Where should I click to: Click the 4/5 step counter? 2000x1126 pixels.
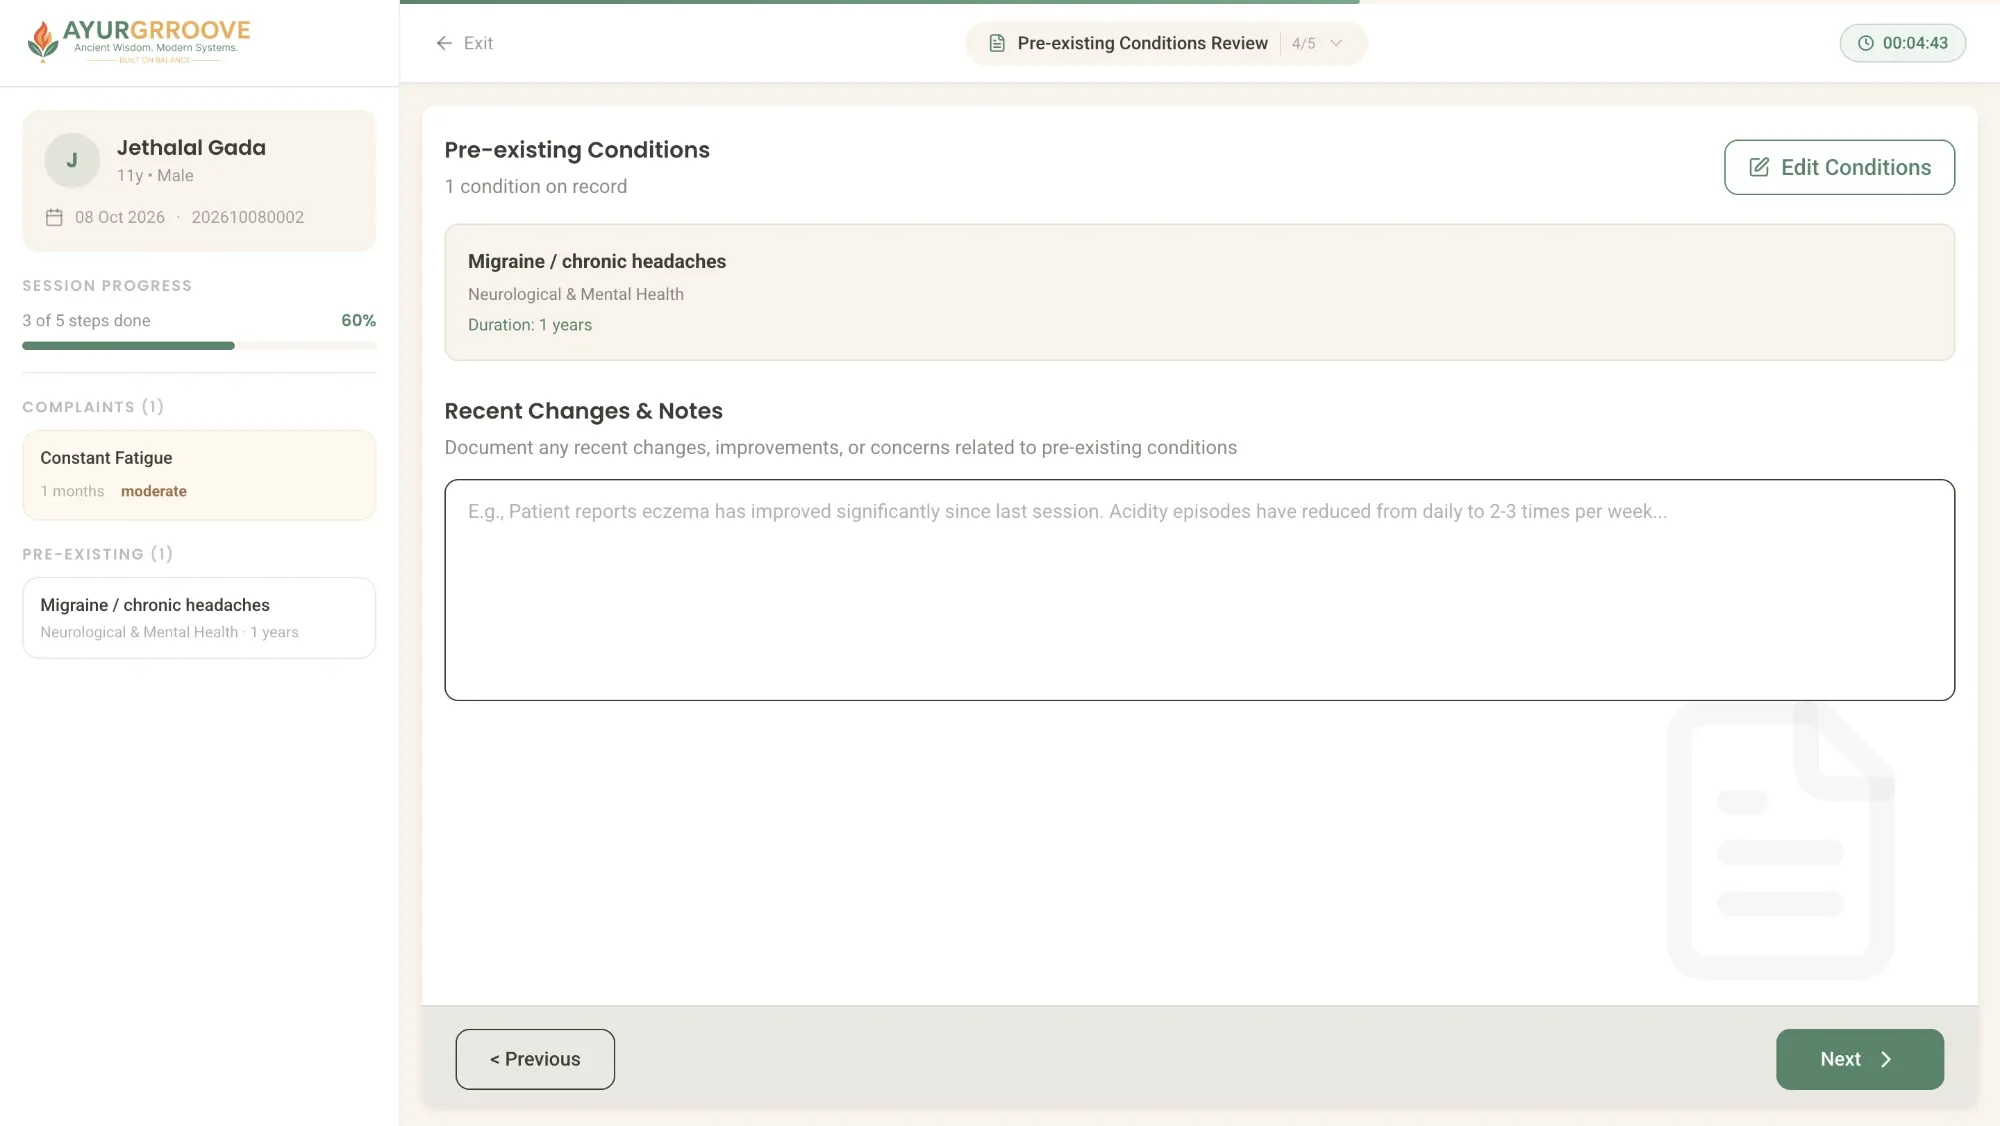coord(1303,43)
